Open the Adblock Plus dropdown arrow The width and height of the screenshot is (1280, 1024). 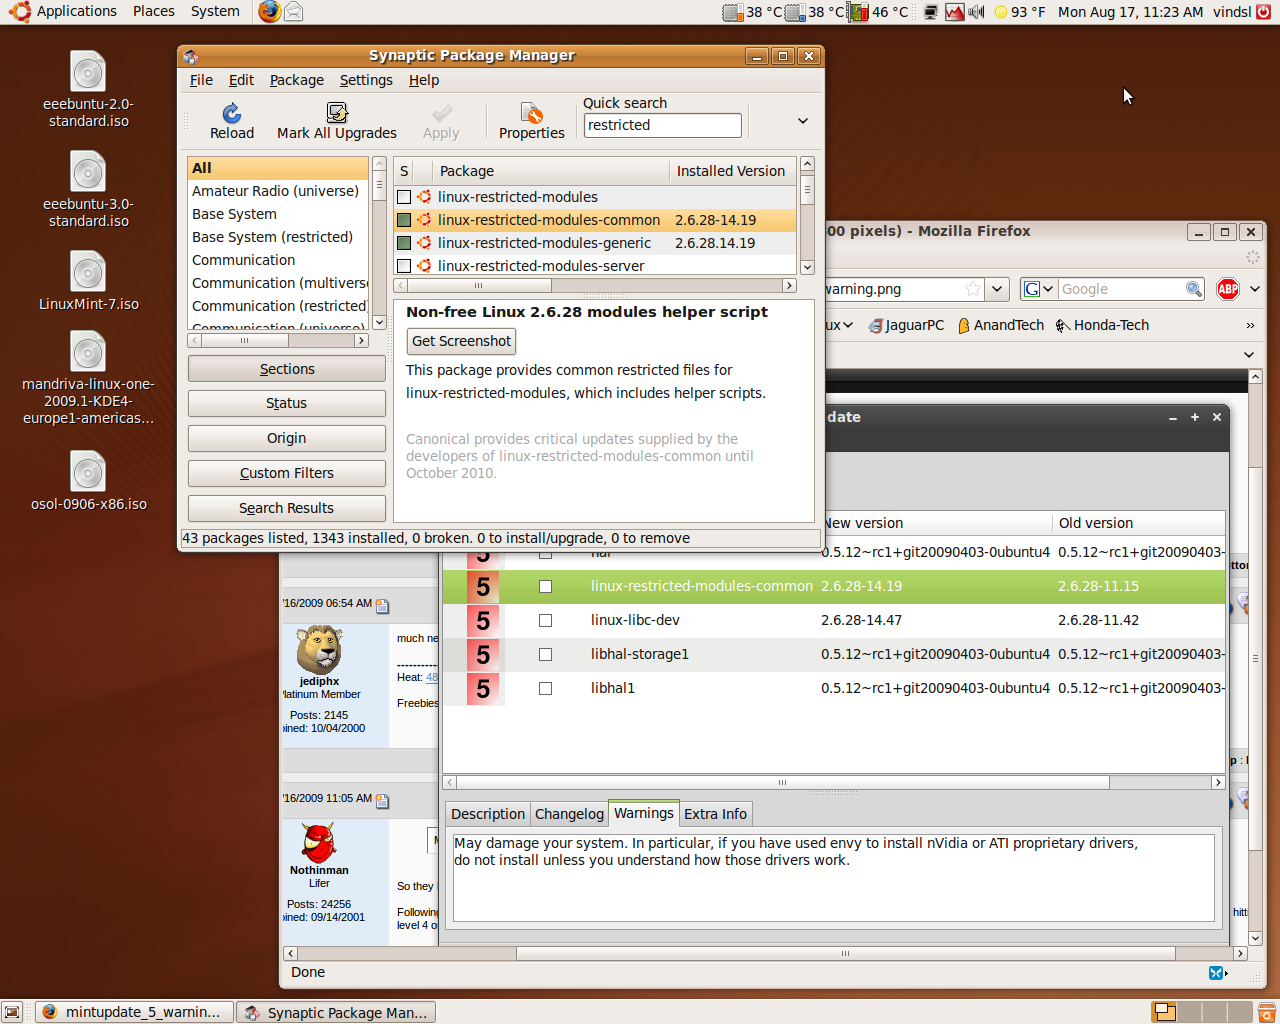tap(1255, 289)
